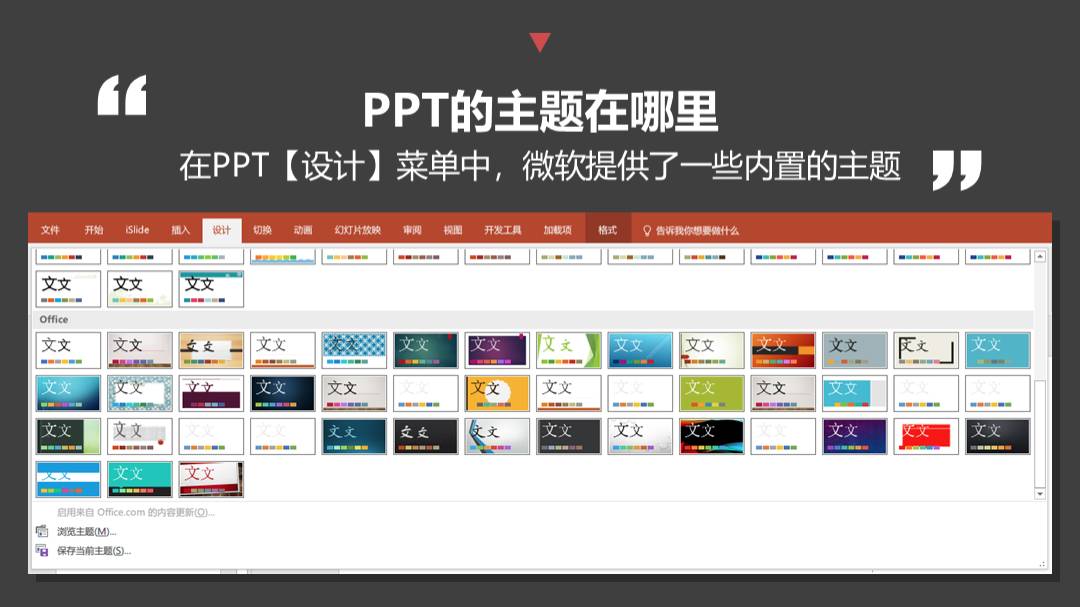Switch to the 开始 tab
This screenshot has width=1080, height=607.
94,230
